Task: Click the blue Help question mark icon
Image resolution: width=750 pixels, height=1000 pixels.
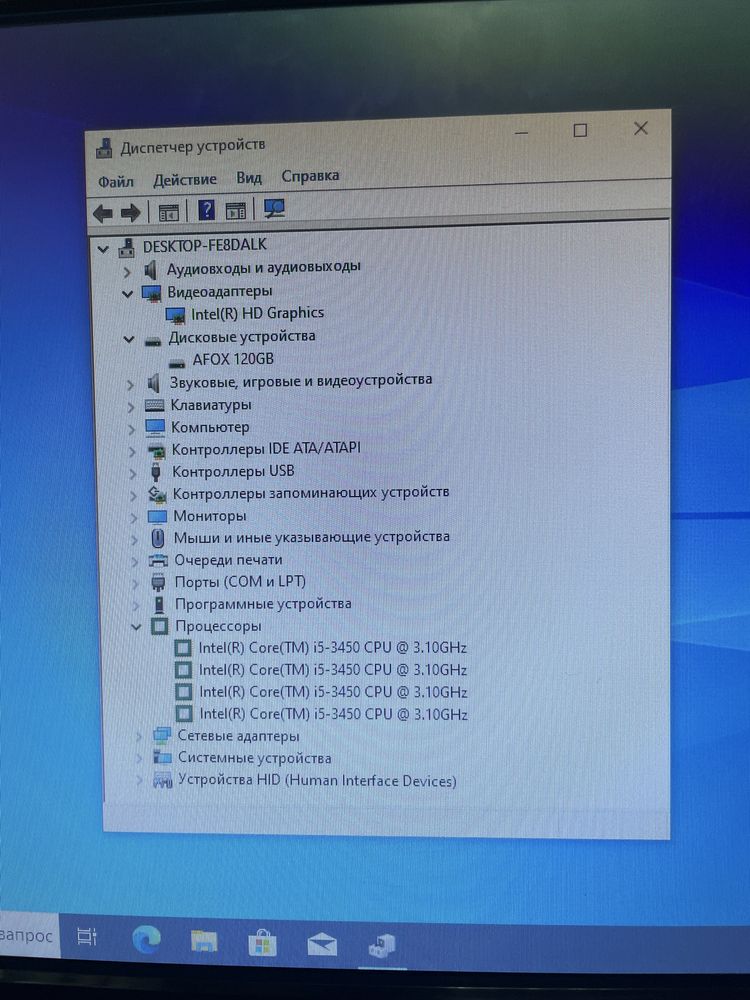Action: pos(206,210)
